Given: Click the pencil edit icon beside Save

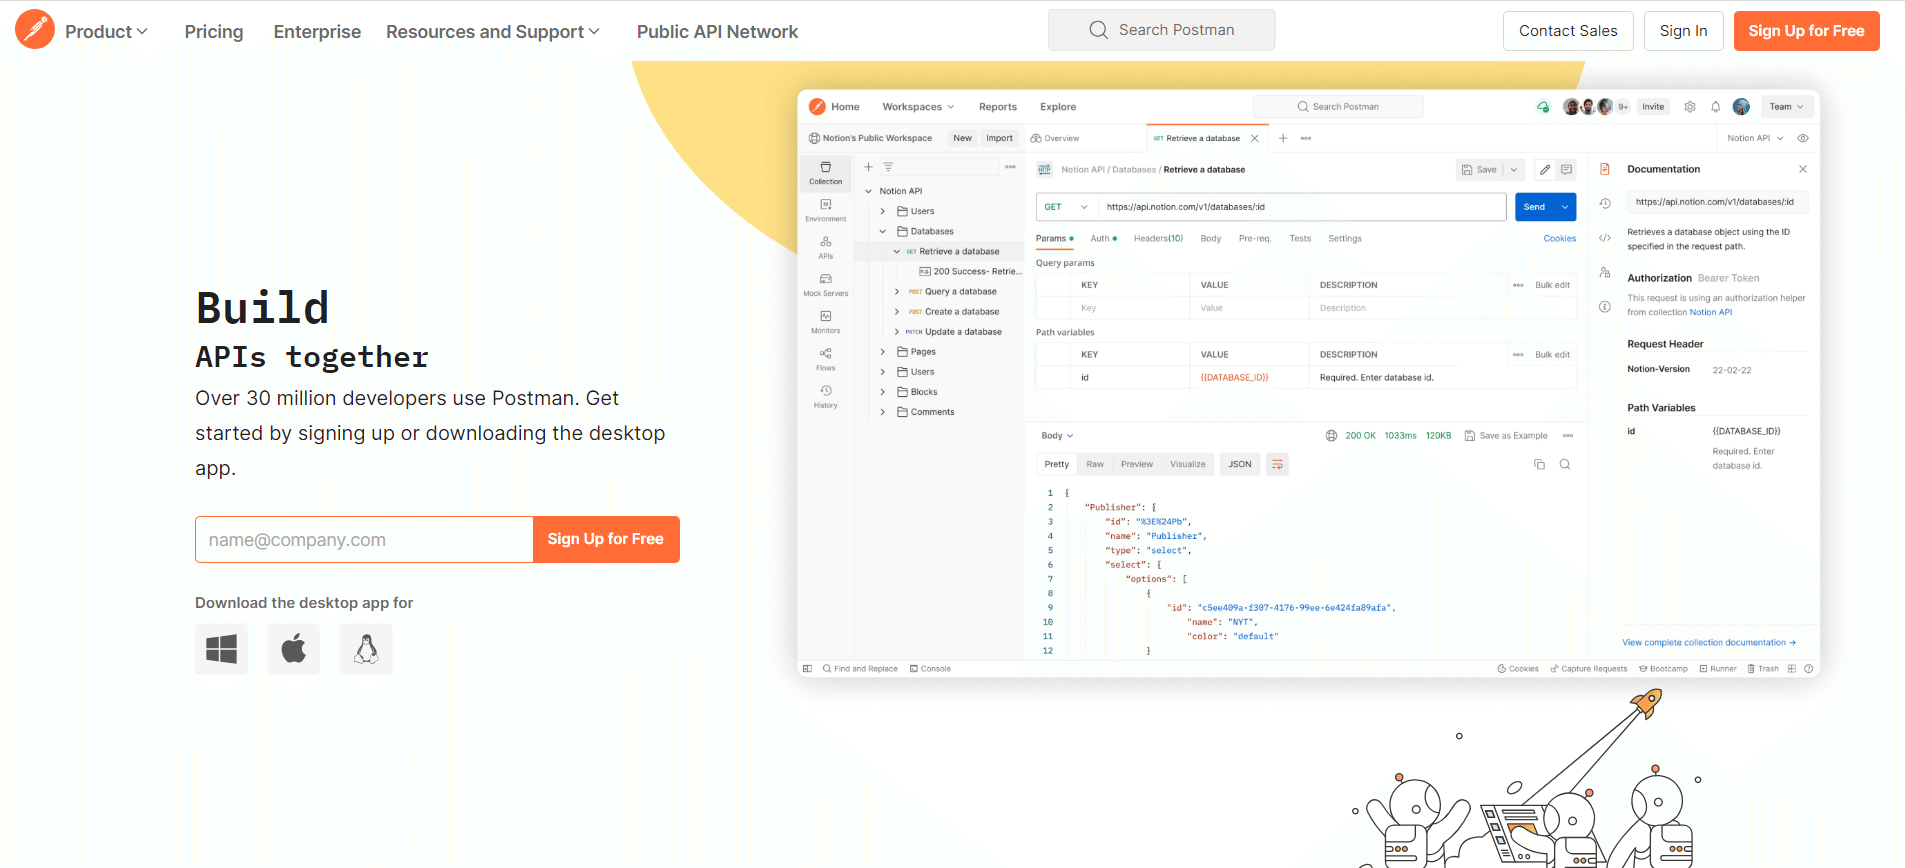Looking at the screenshot, I should pyautogui.click(x=1545, y=169).
